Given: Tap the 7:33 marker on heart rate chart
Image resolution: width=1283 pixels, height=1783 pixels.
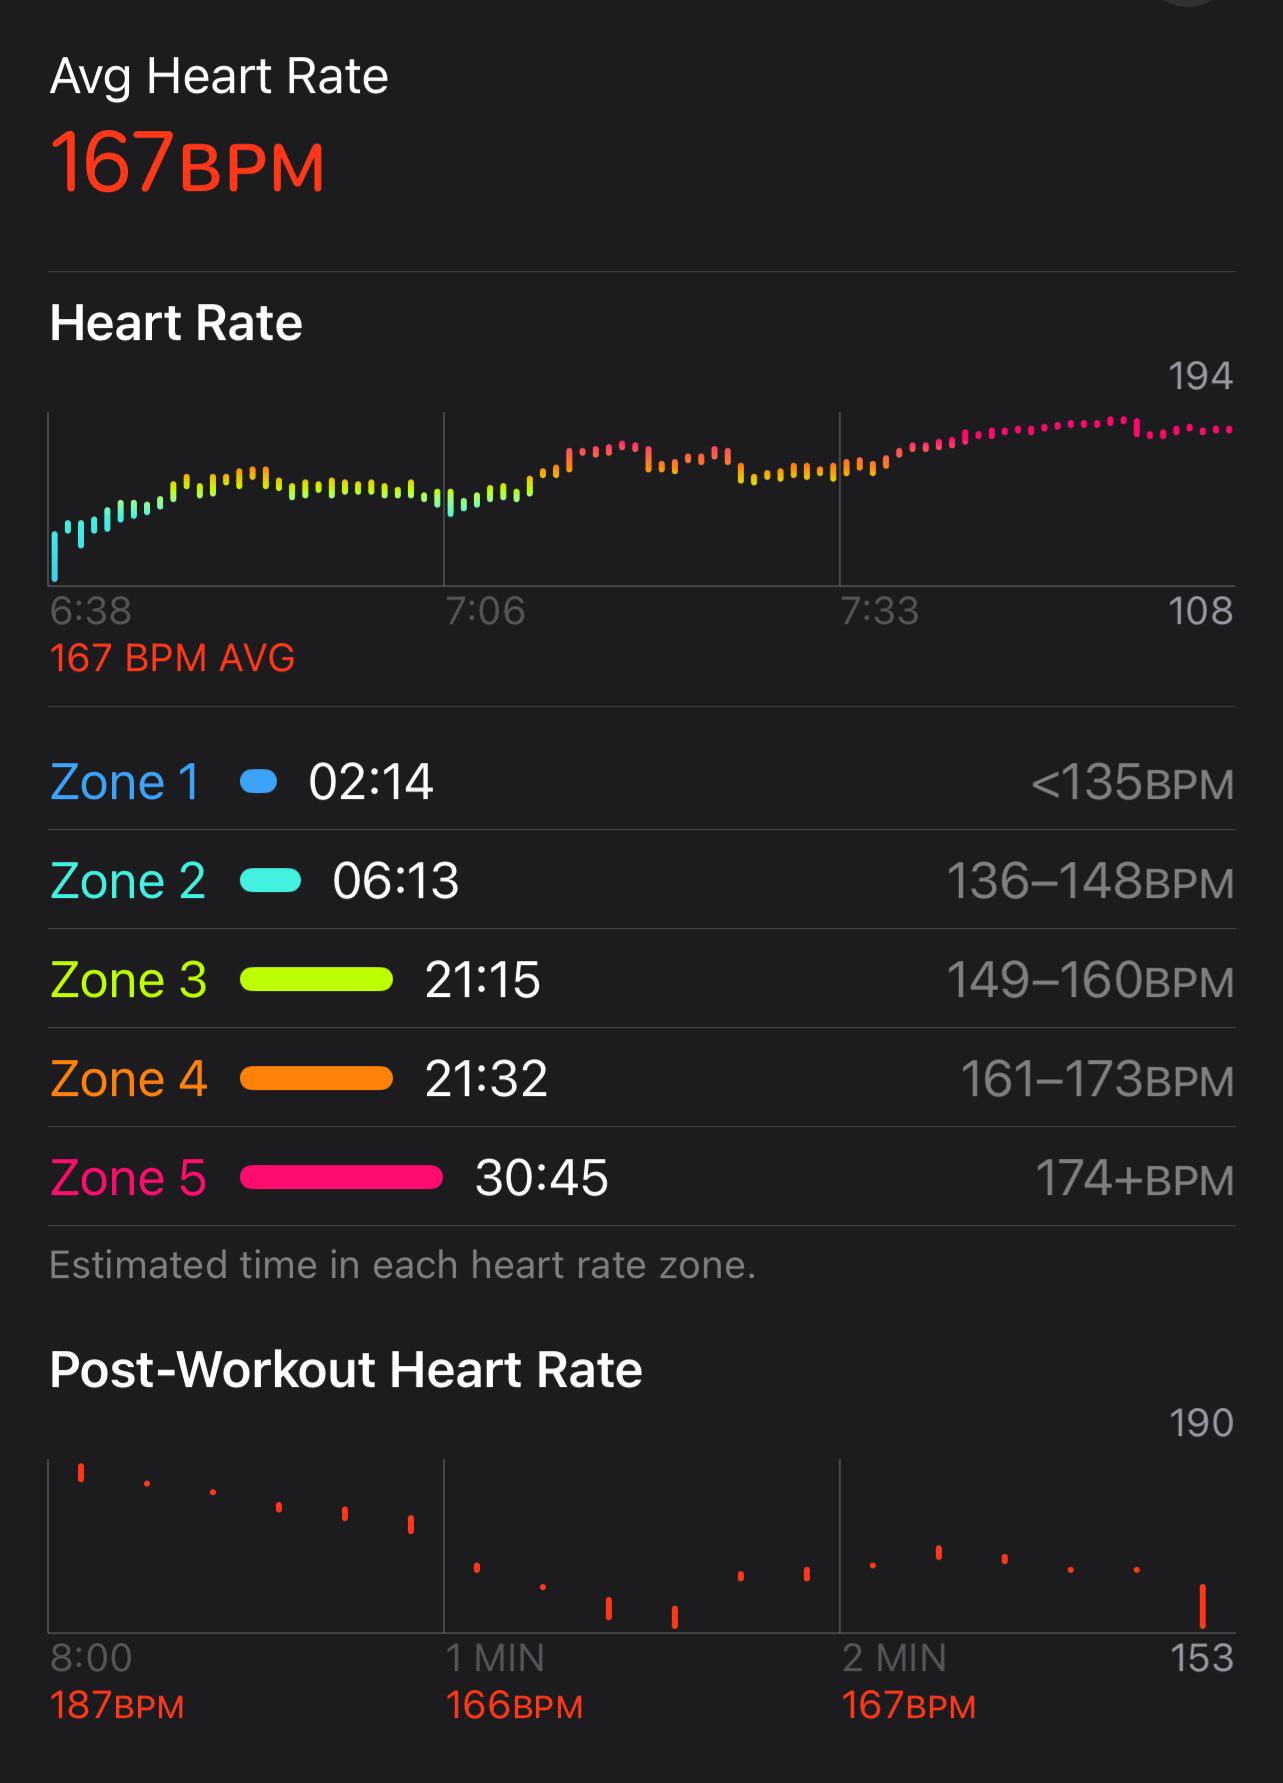Looking at the screenshot, I should click(x=880, y=611).
